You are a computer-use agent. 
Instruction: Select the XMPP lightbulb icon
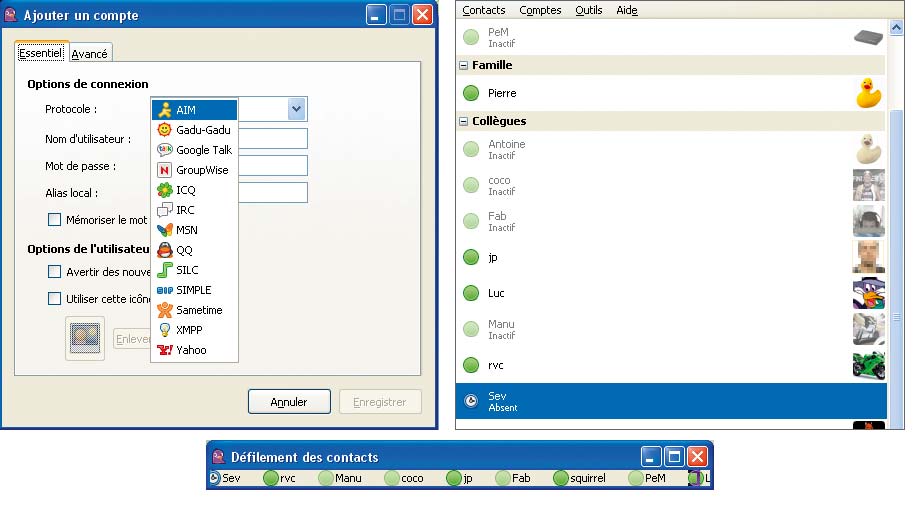pos(165,330)
